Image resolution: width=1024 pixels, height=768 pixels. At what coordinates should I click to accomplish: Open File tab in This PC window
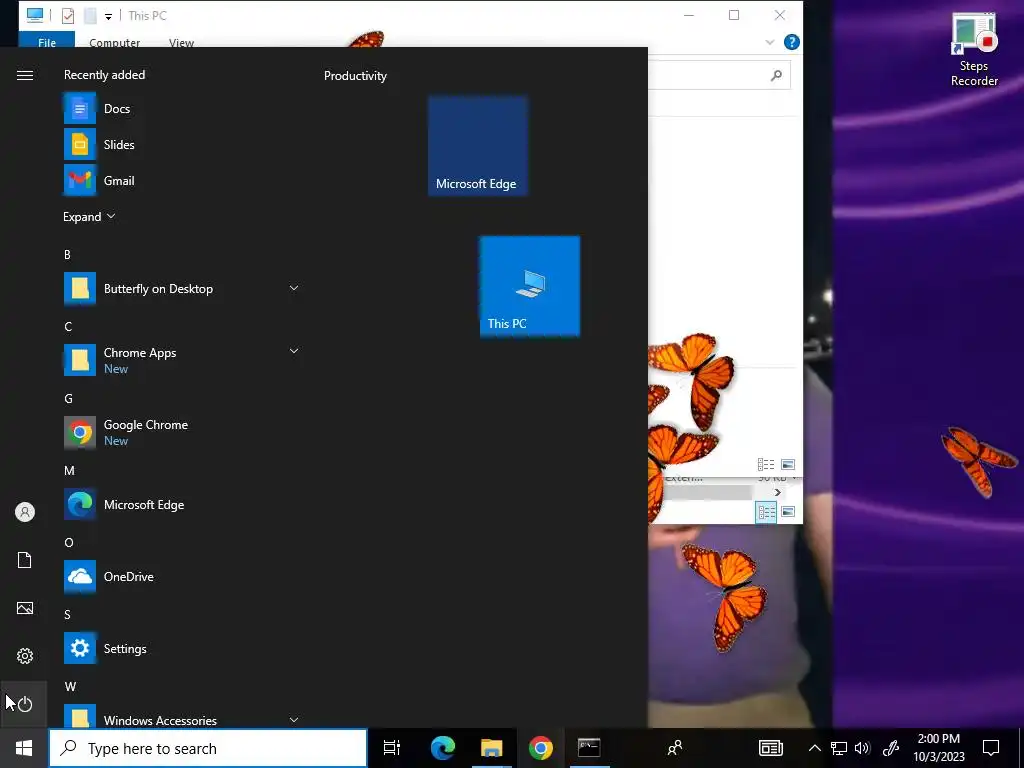pos(47,41)
